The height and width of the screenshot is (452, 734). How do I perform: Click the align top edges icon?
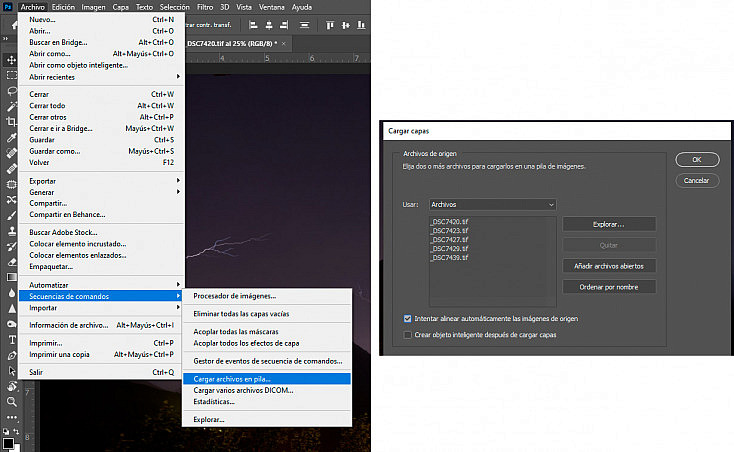point(330,25)
